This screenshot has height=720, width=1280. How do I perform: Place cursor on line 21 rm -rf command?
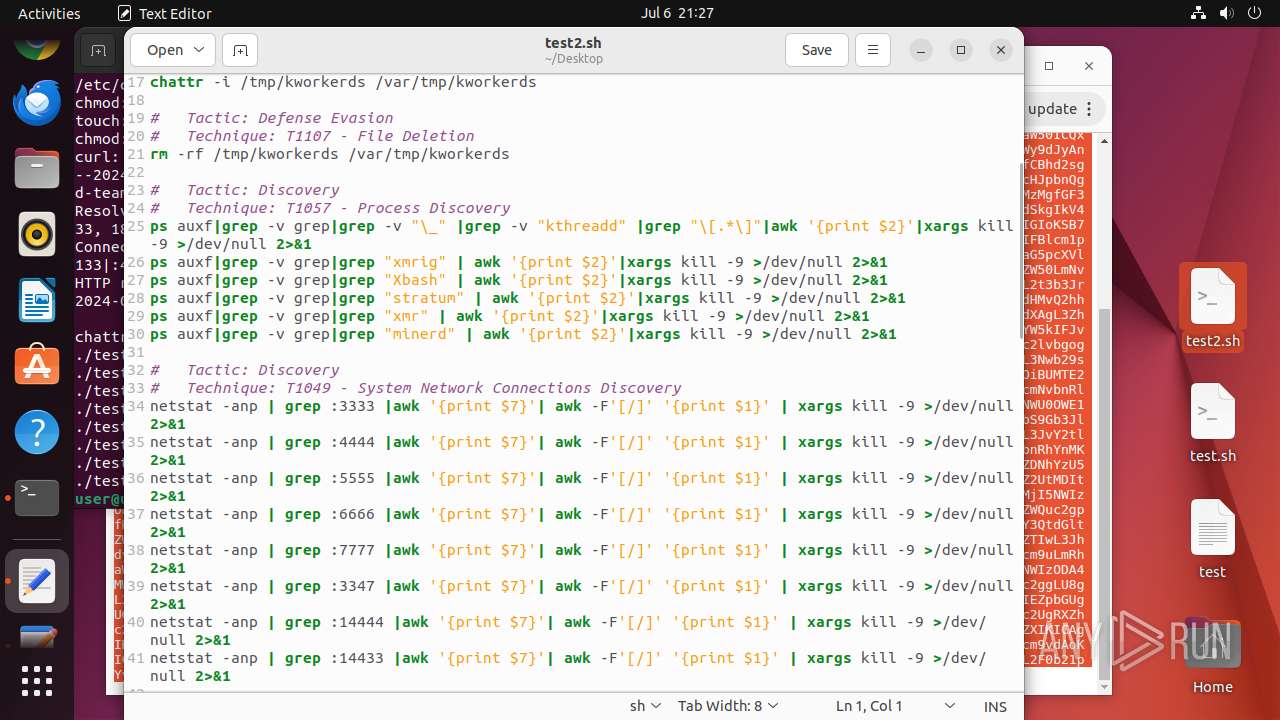tap(329, 154)
